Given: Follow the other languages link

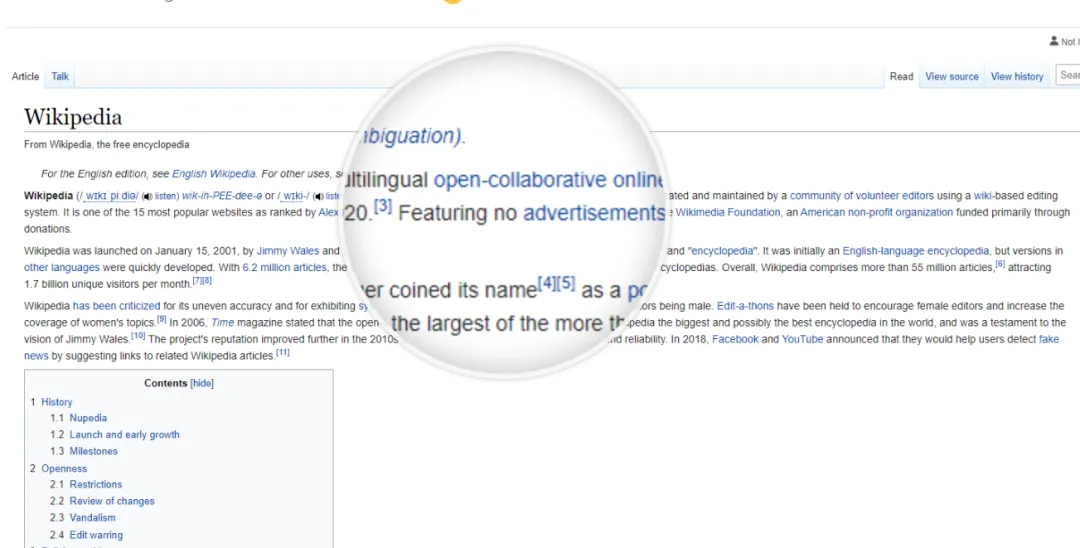Looking at the screenshot, I should click(x=62, y=267).
